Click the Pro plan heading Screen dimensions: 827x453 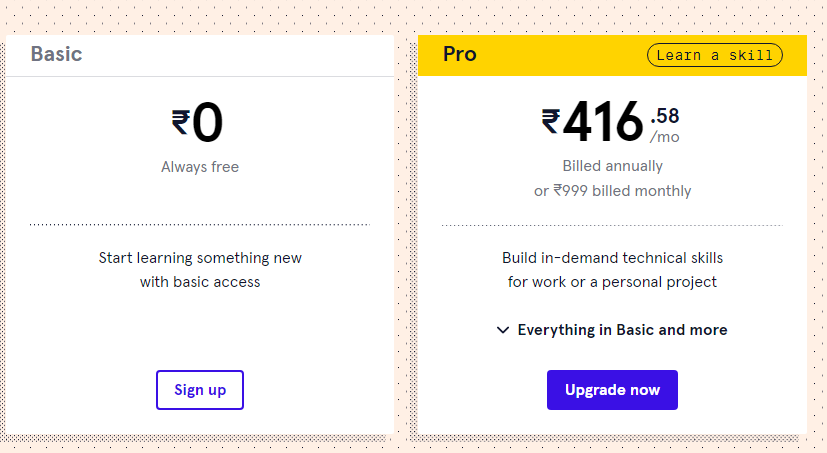[x=460, y=54]
